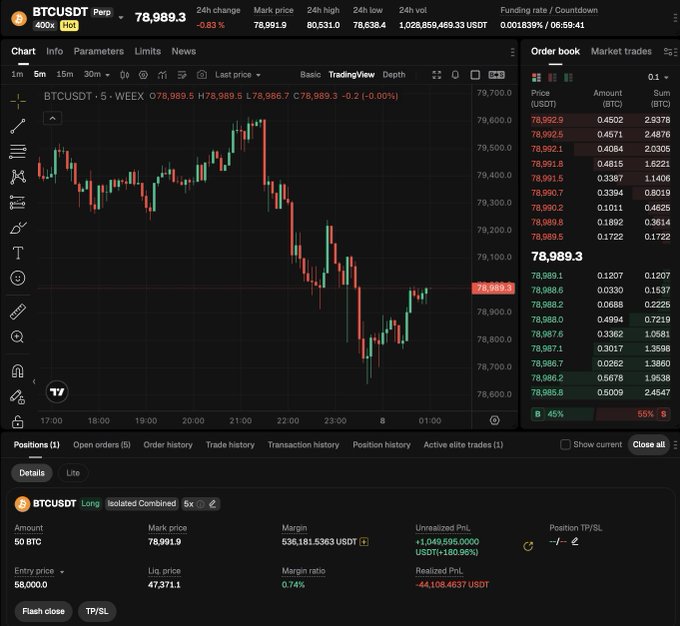Select the crosshair cursor tool
The image size is (680, 626).
[18, 101]
